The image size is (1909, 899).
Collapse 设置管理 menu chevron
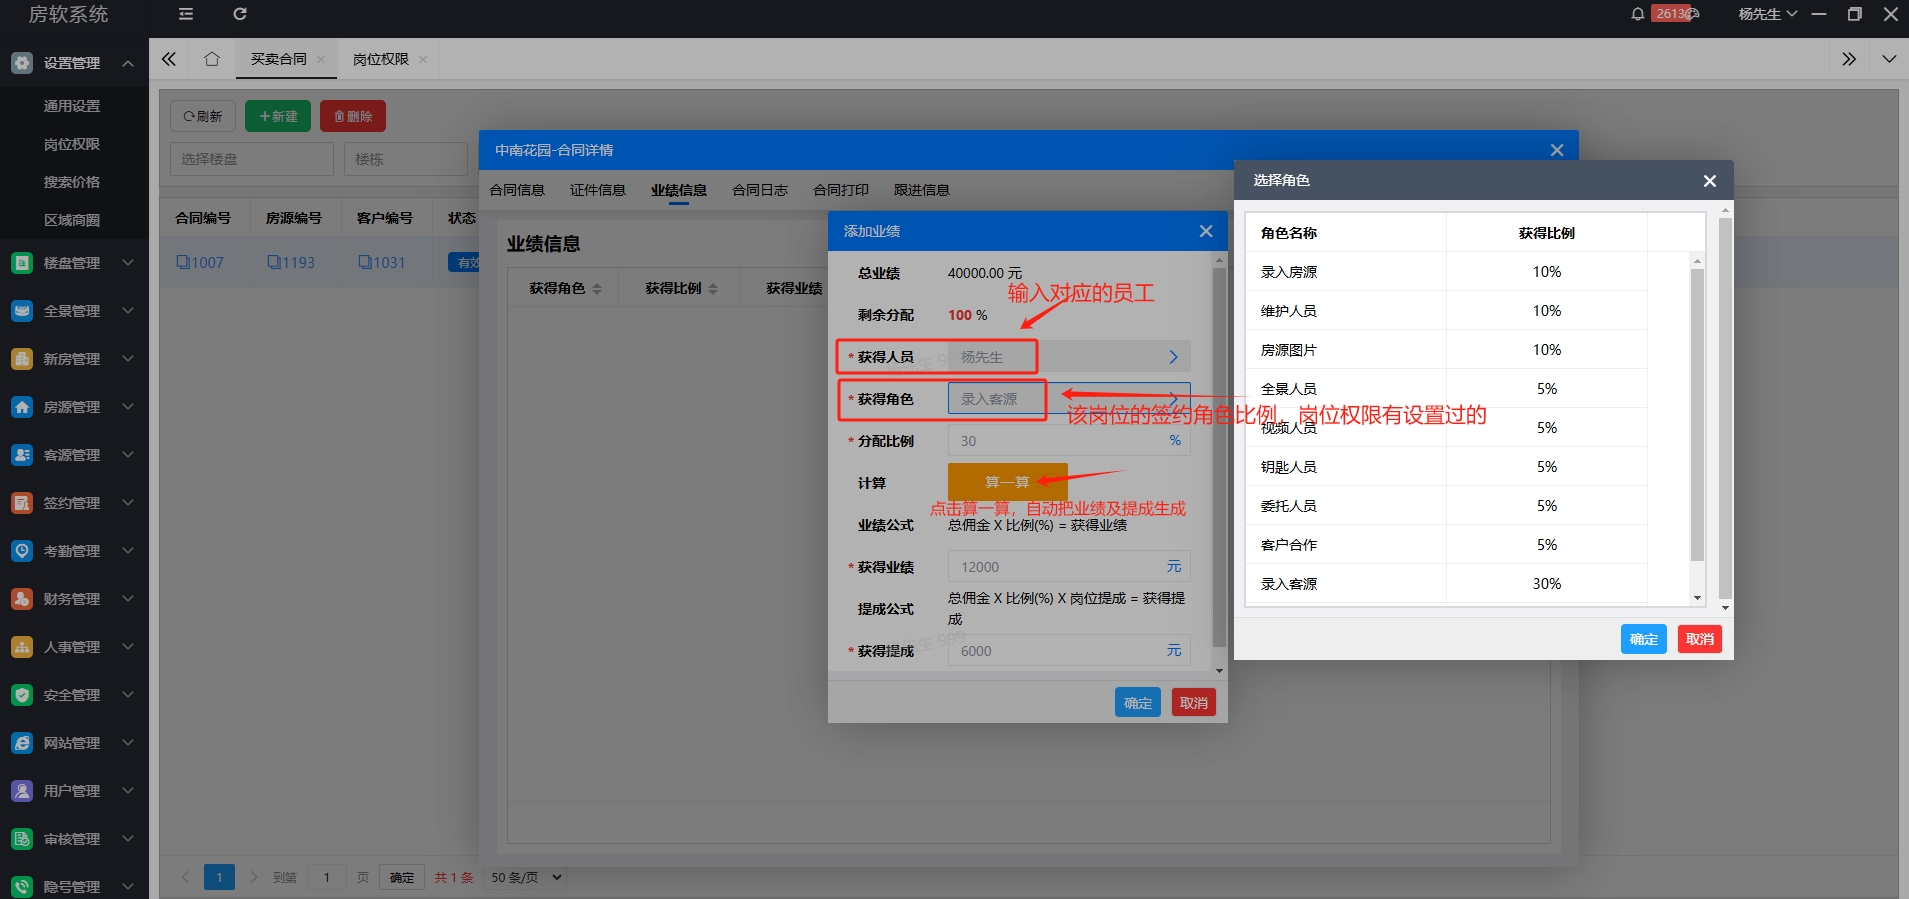128,63
